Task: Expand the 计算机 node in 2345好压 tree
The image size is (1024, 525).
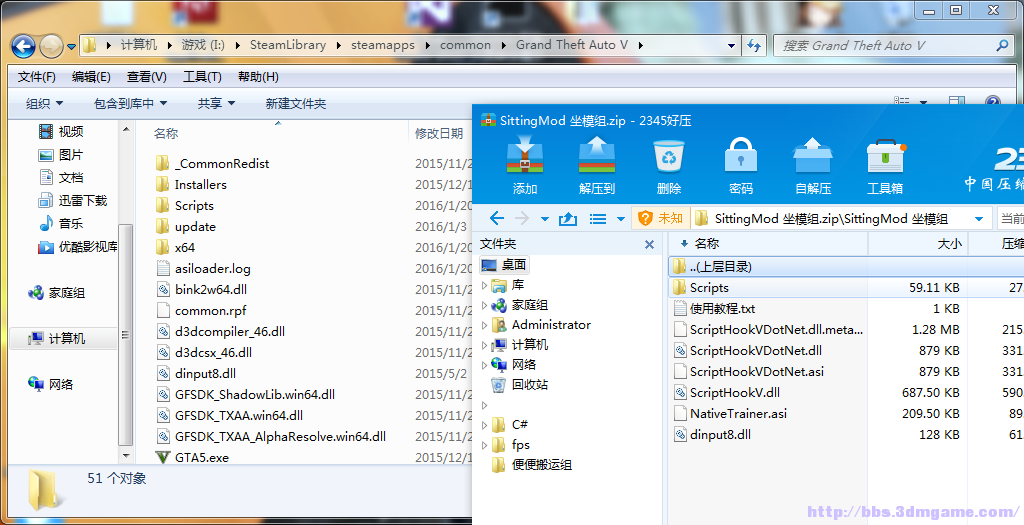Action: coord(484,345)
